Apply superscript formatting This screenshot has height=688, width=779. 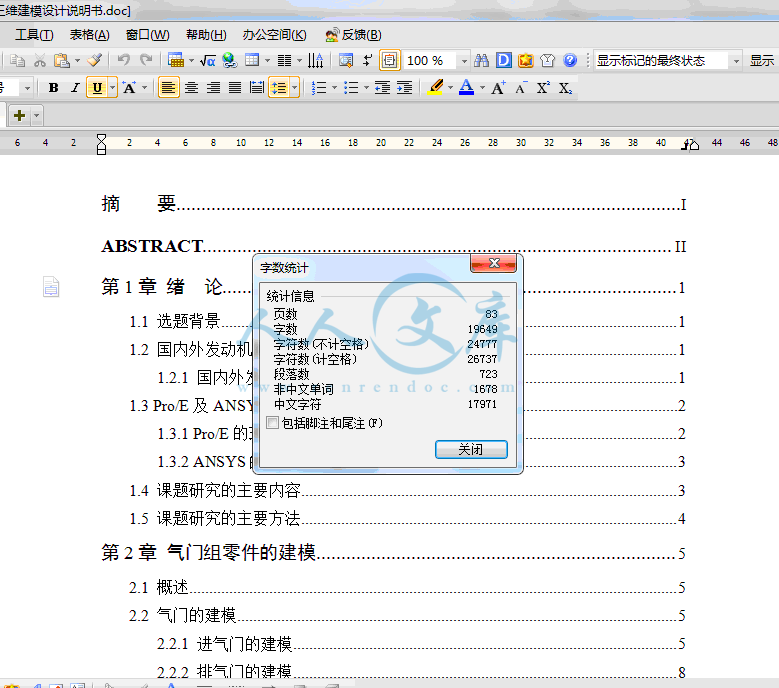click(x=543, y=88)
